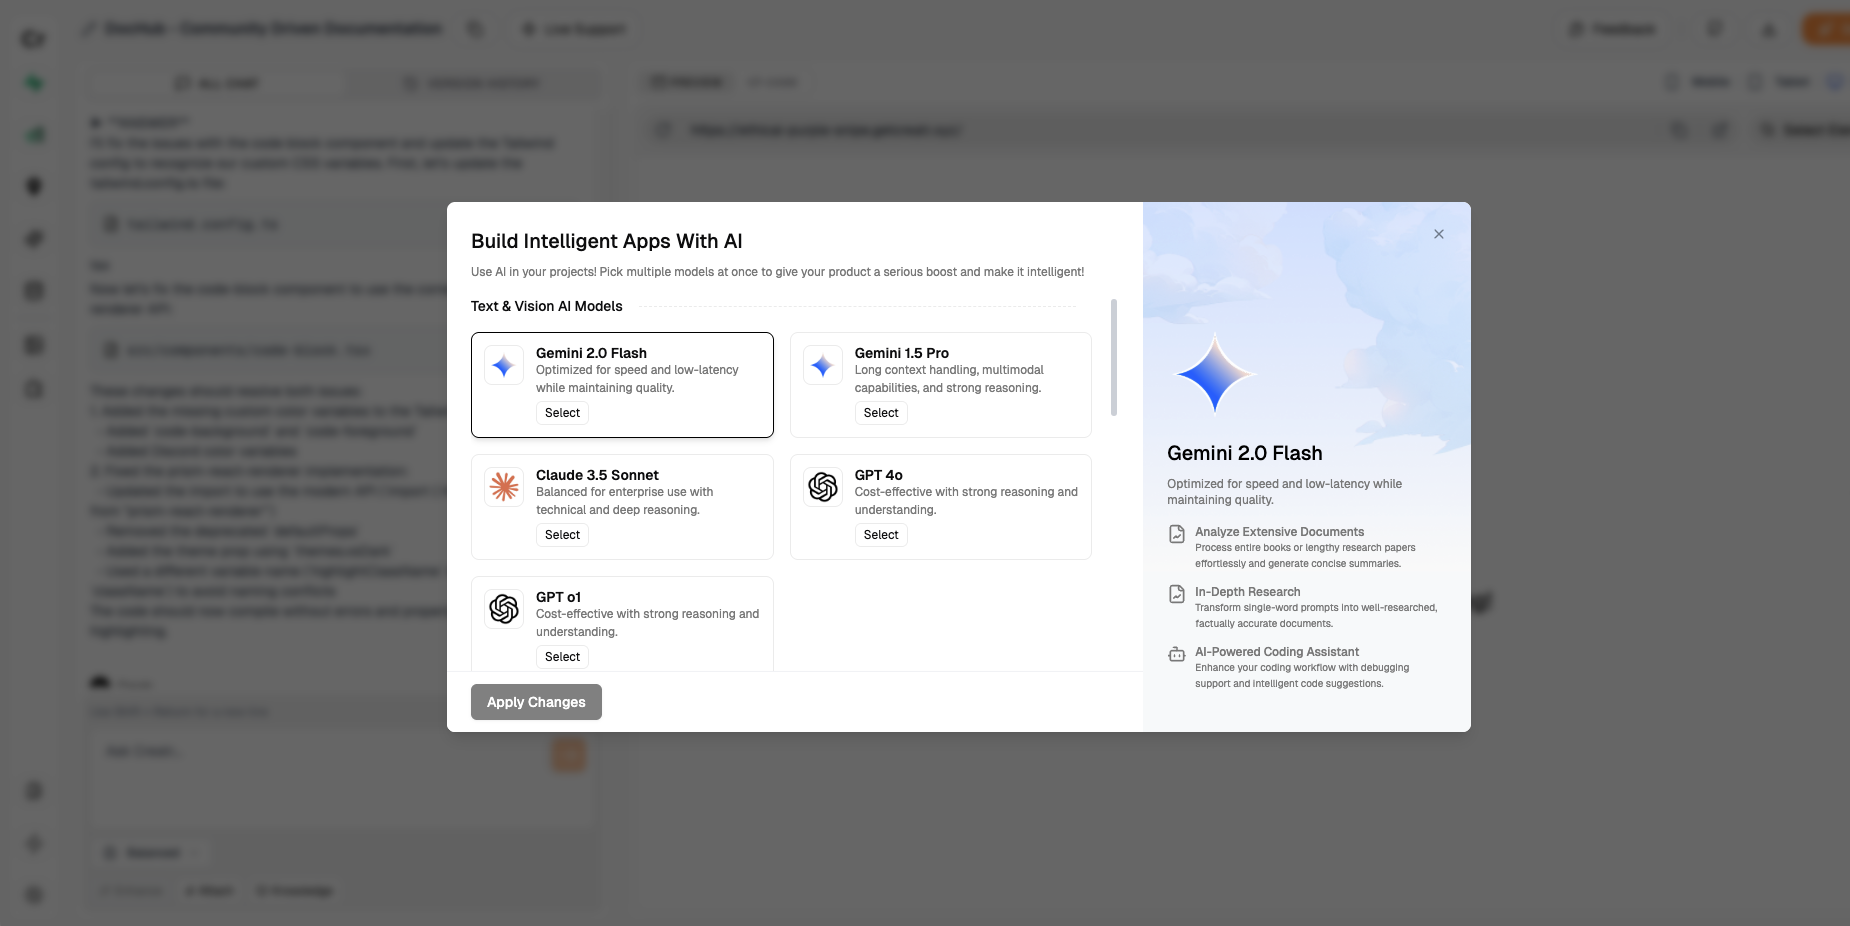
Task: Apply Changes to selected AI models
Action: click(536, 702)
